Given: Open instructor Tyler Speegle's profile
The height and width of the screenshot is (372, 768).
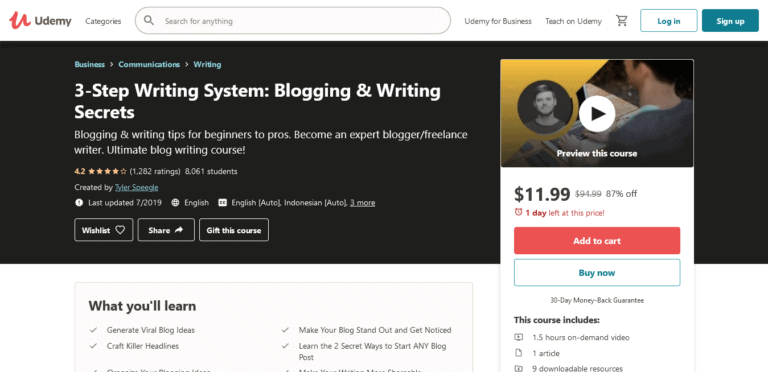Looking at the screenshot, I should [136, 187].
